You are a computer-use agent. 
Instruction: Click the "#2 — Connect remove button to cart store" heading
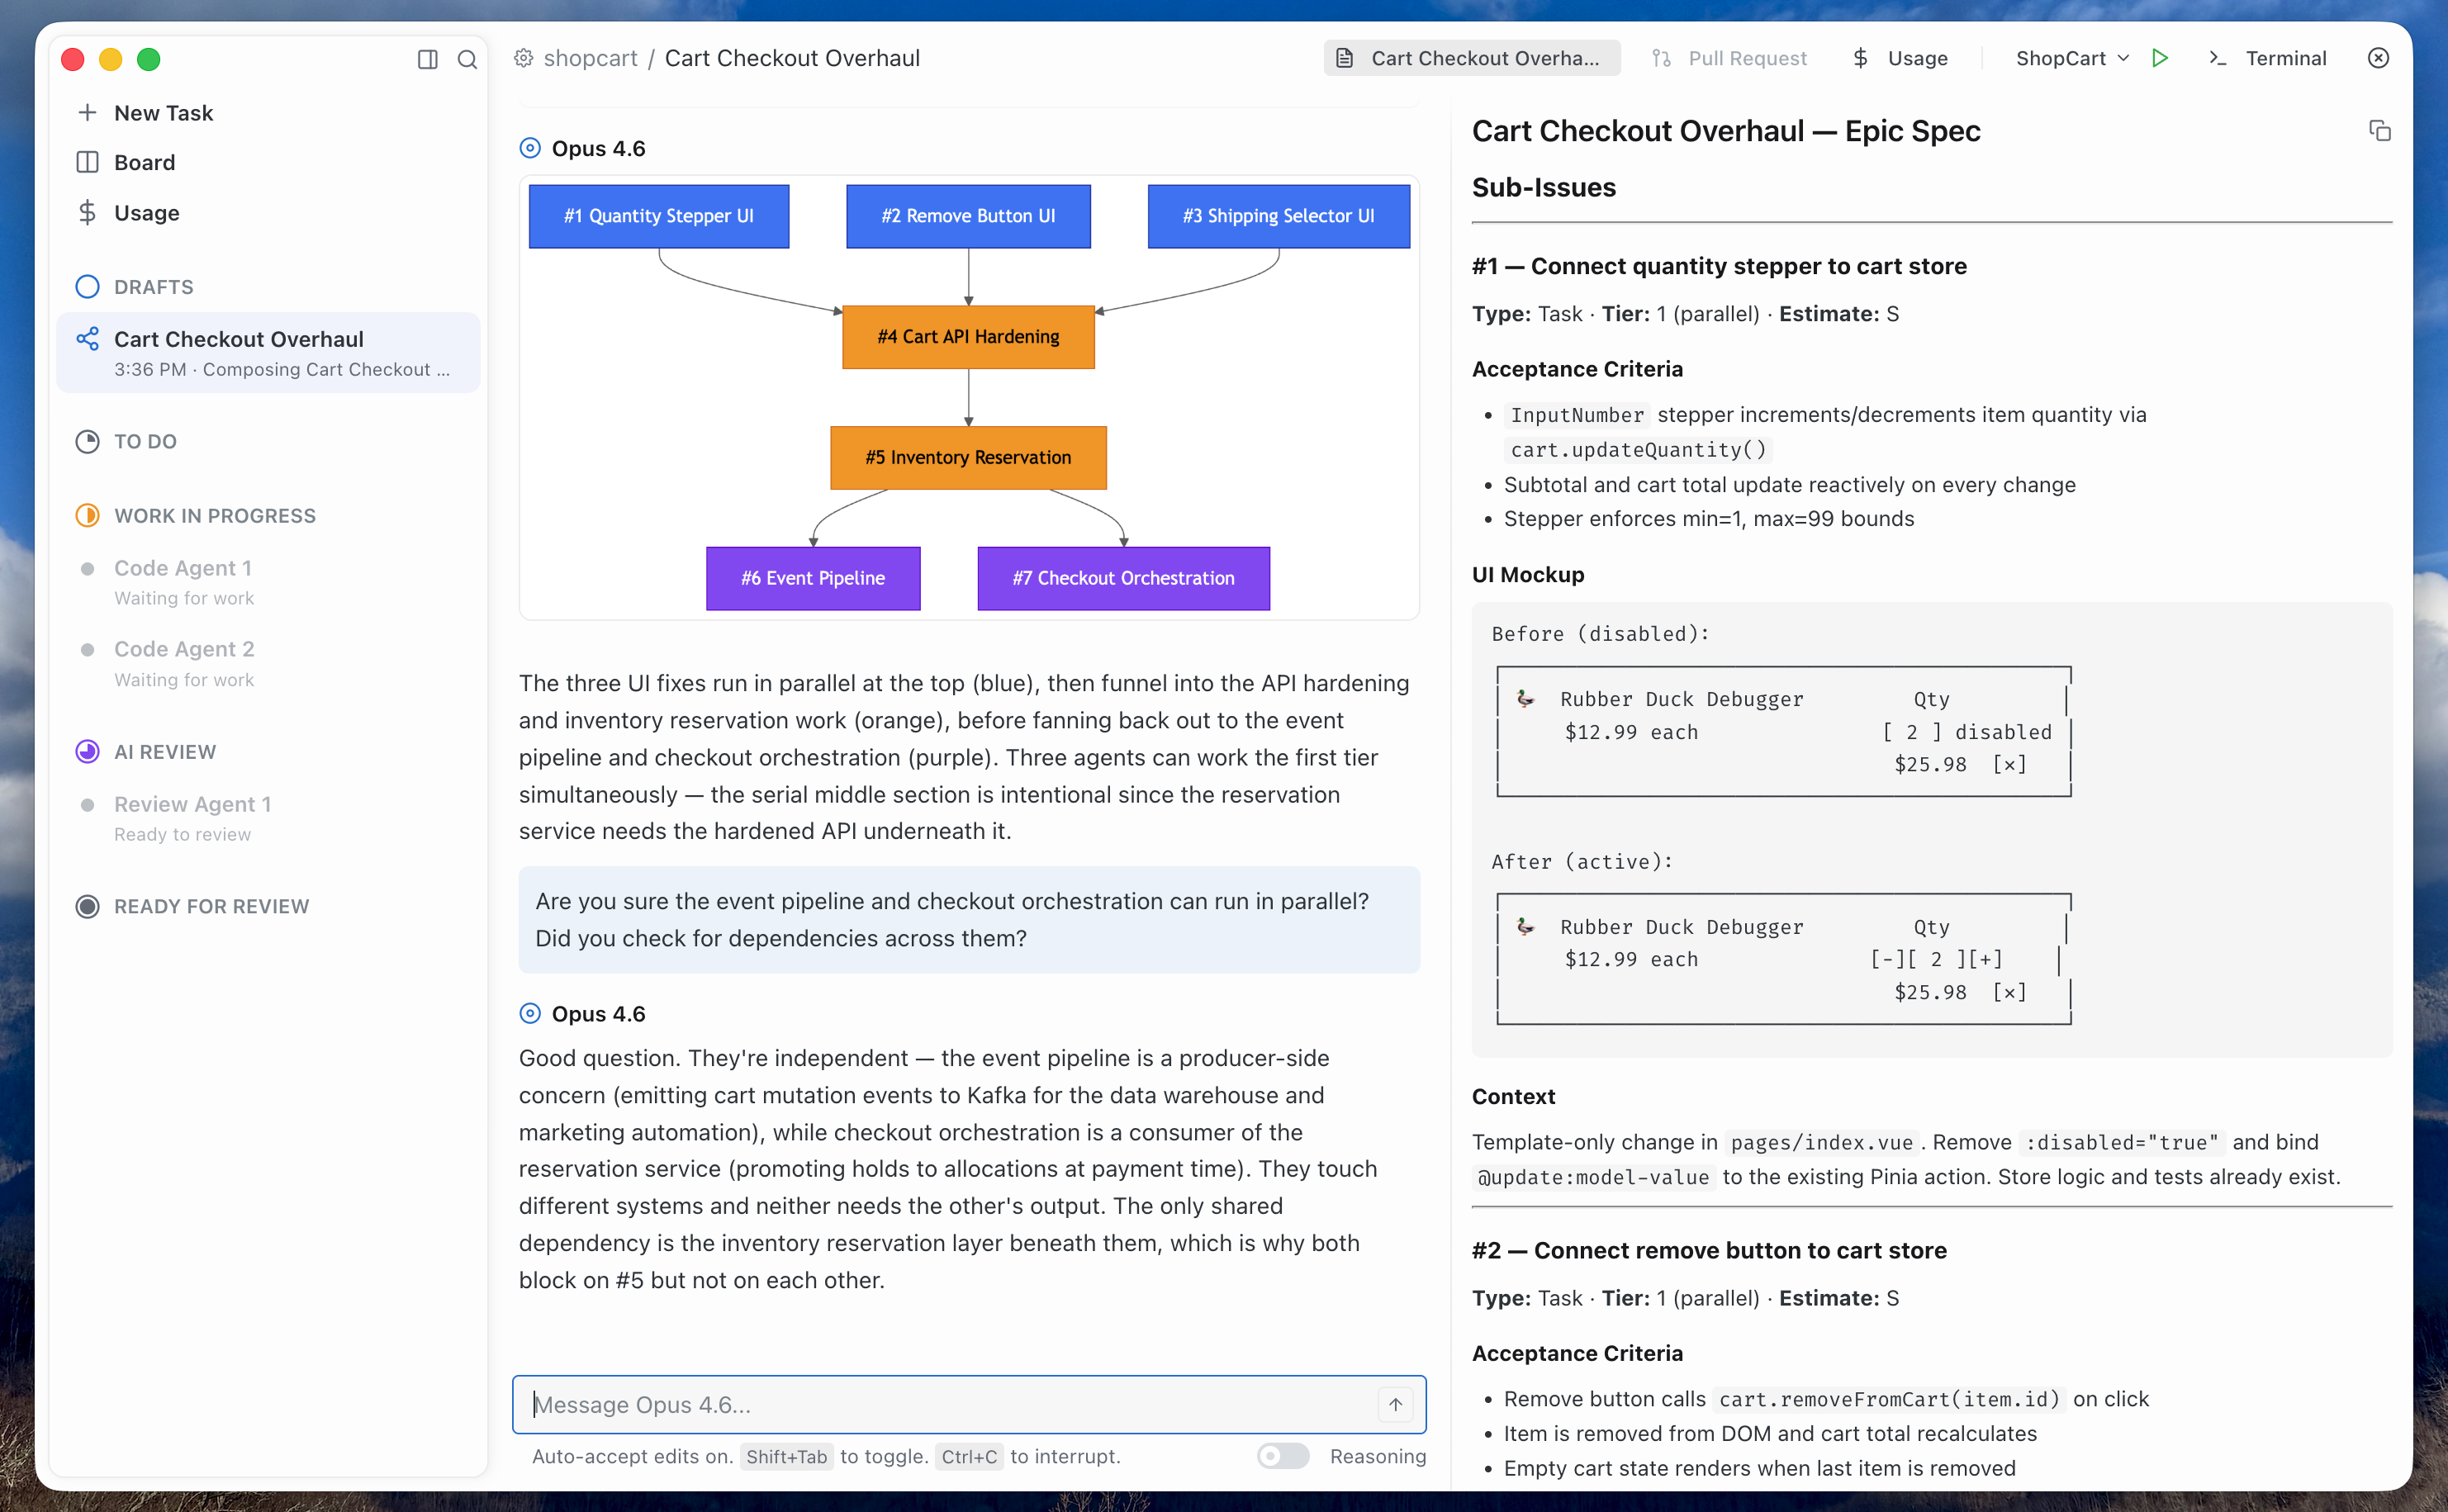1709,1250
